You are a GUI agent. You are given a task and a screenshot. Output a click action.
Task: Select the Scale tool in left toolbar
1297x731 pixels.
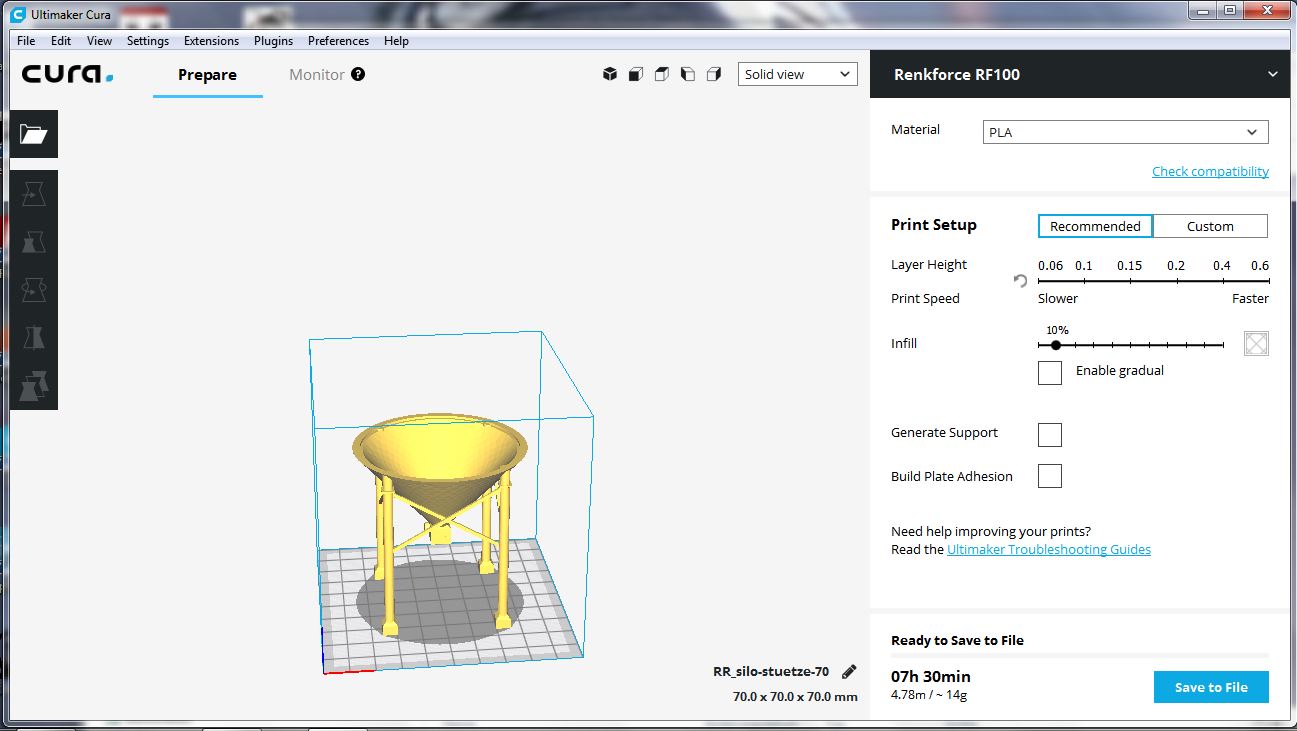(x=33, y=242)
